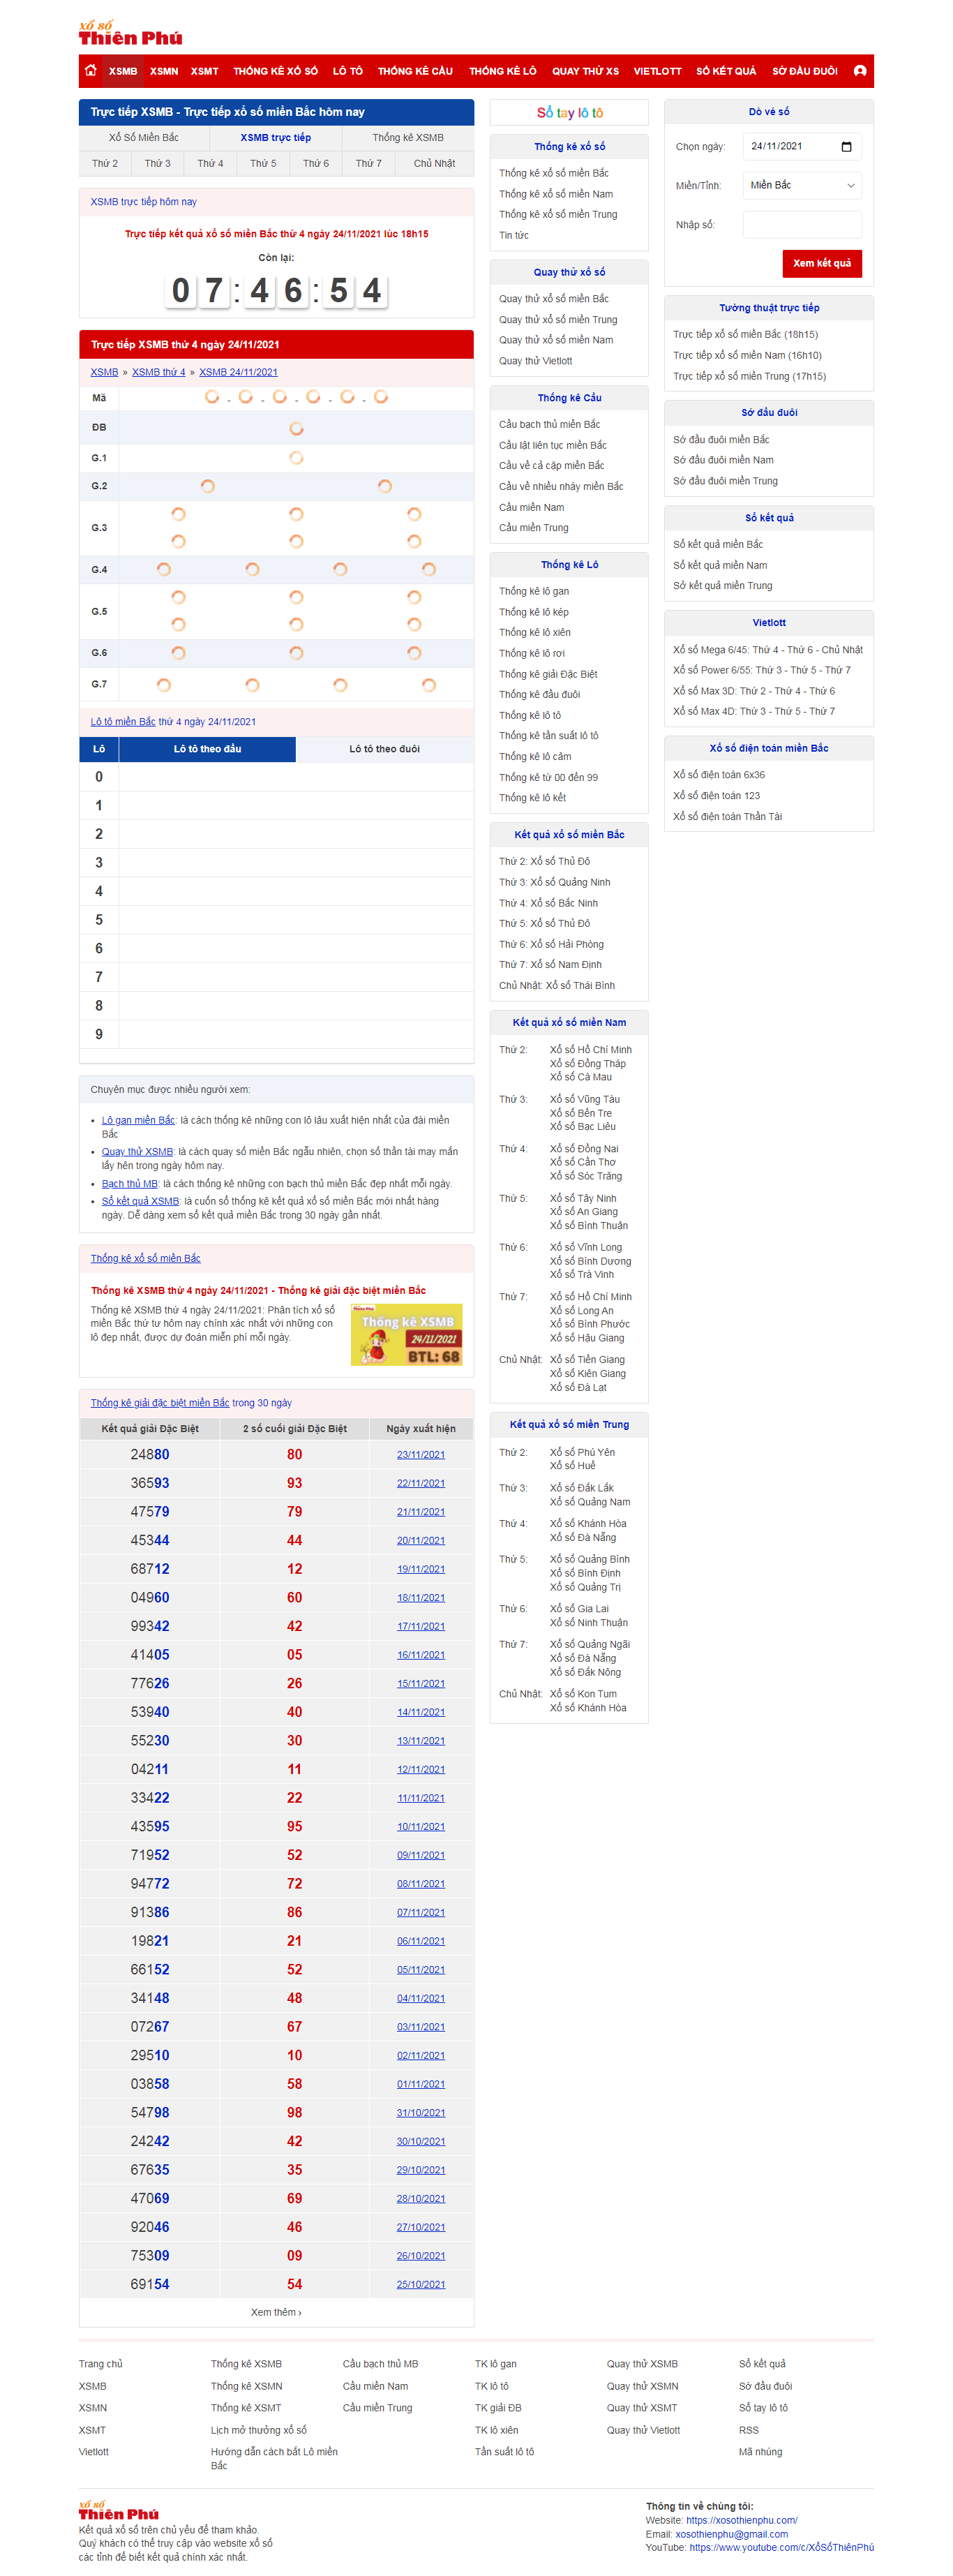The width and height of the screenshot is (953, 2576).
Task: Click the Nhập số input field
Action: coord(801,225)
